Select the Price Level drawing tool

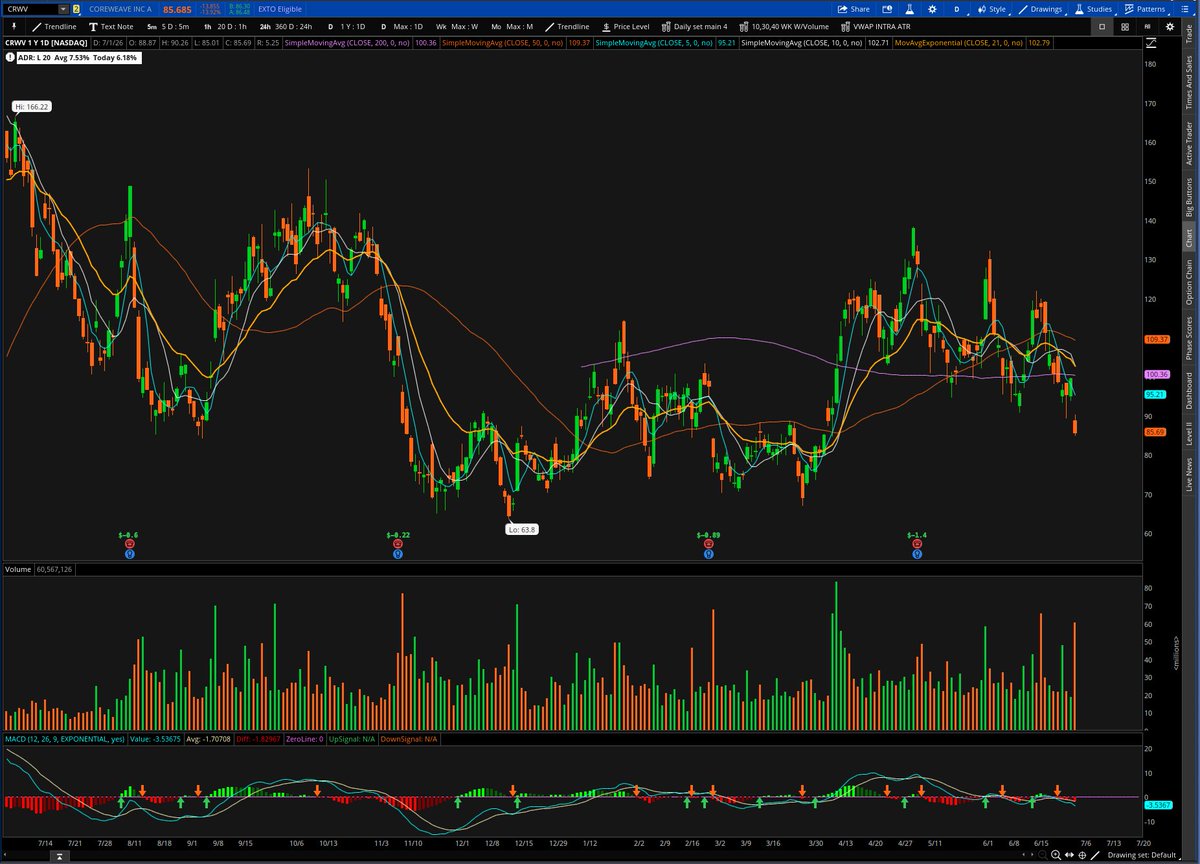[625, 26]
